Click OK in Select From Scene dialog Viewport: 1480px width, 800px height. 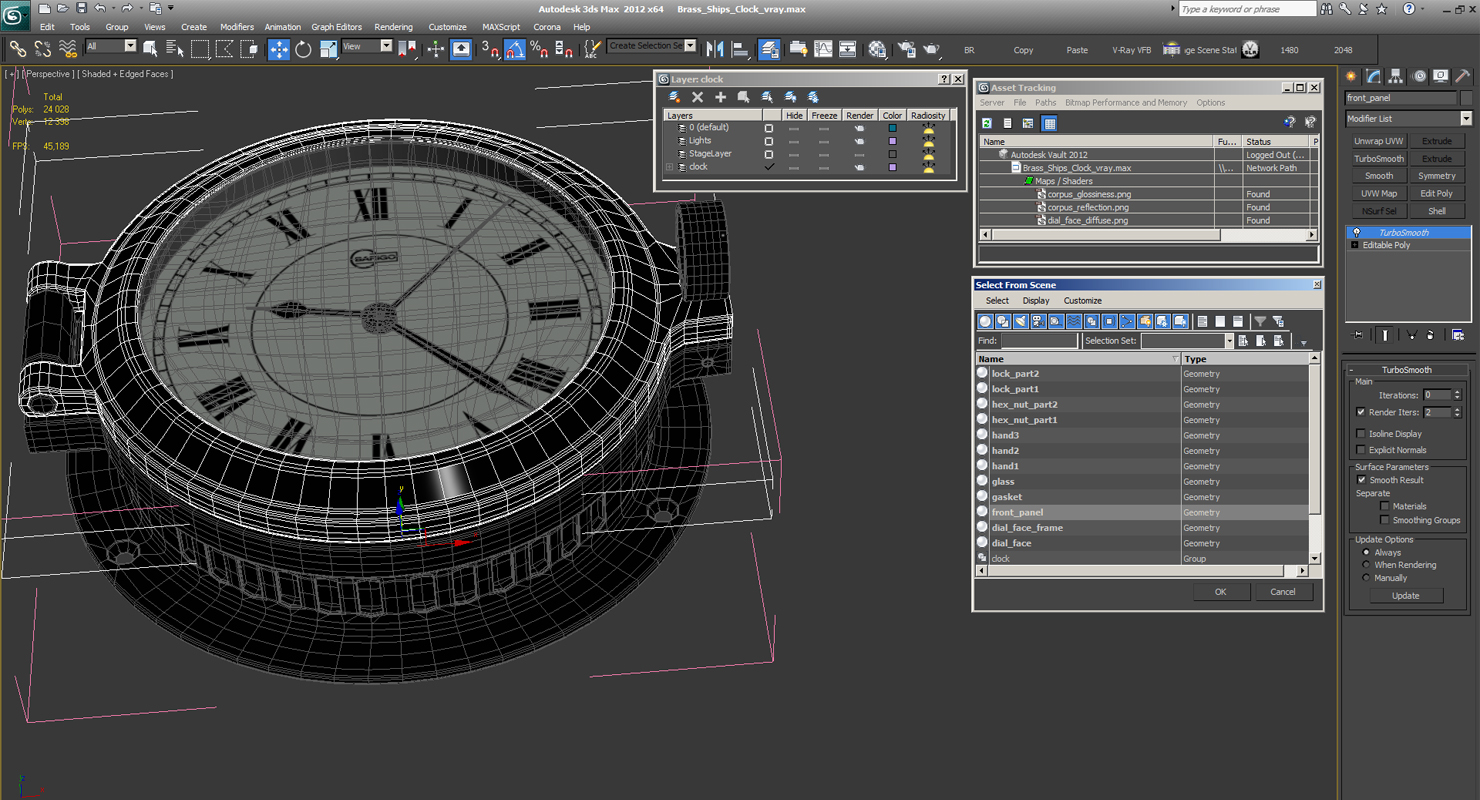(1220, 592)
